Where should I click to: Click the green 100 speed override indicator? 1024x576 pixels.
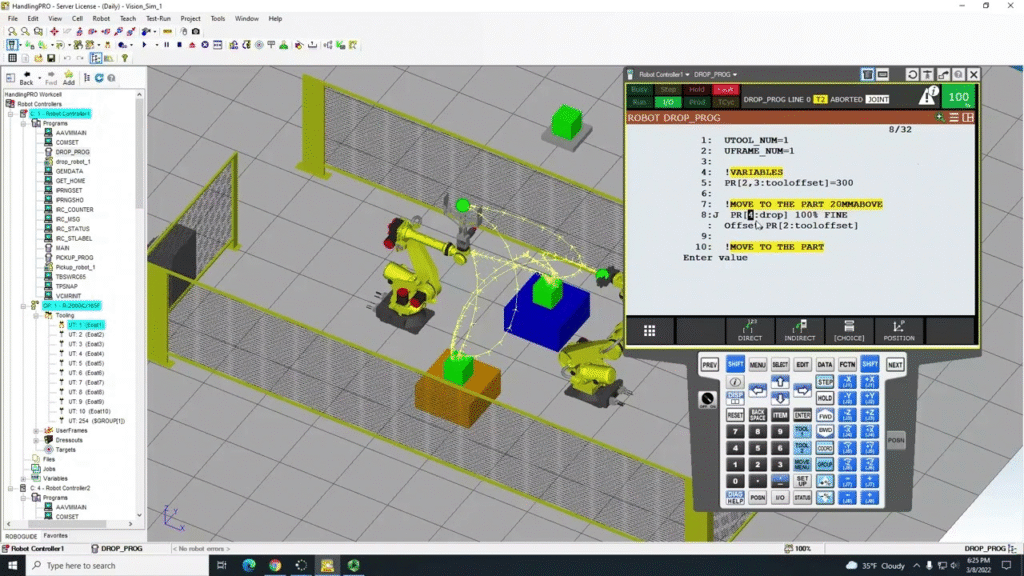(958, 96)
